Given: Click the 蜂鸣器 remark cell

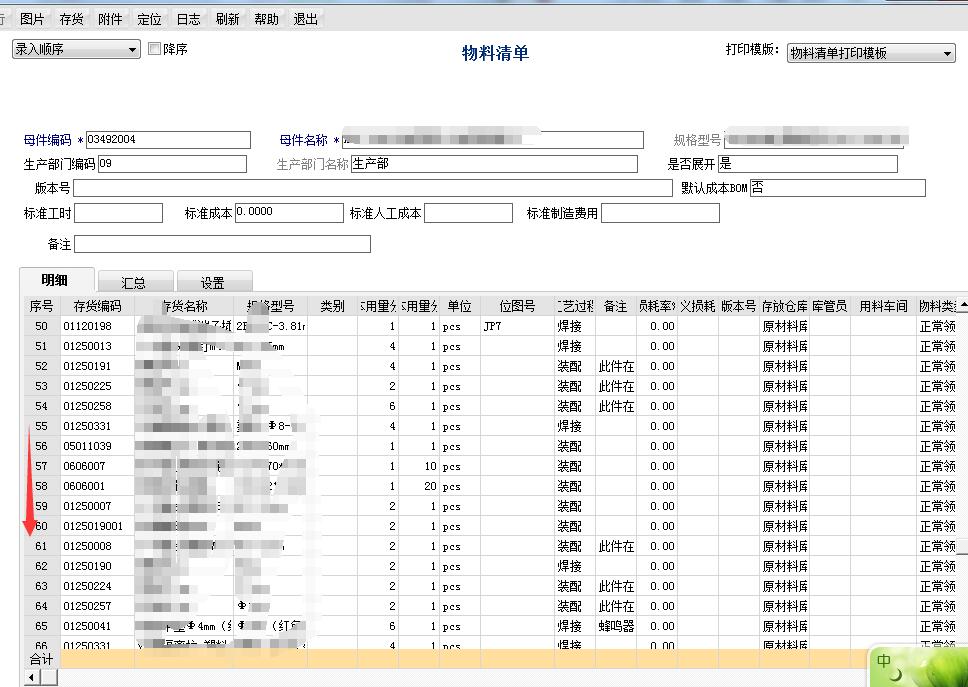Looking at the screenshot, I should 616,626.
